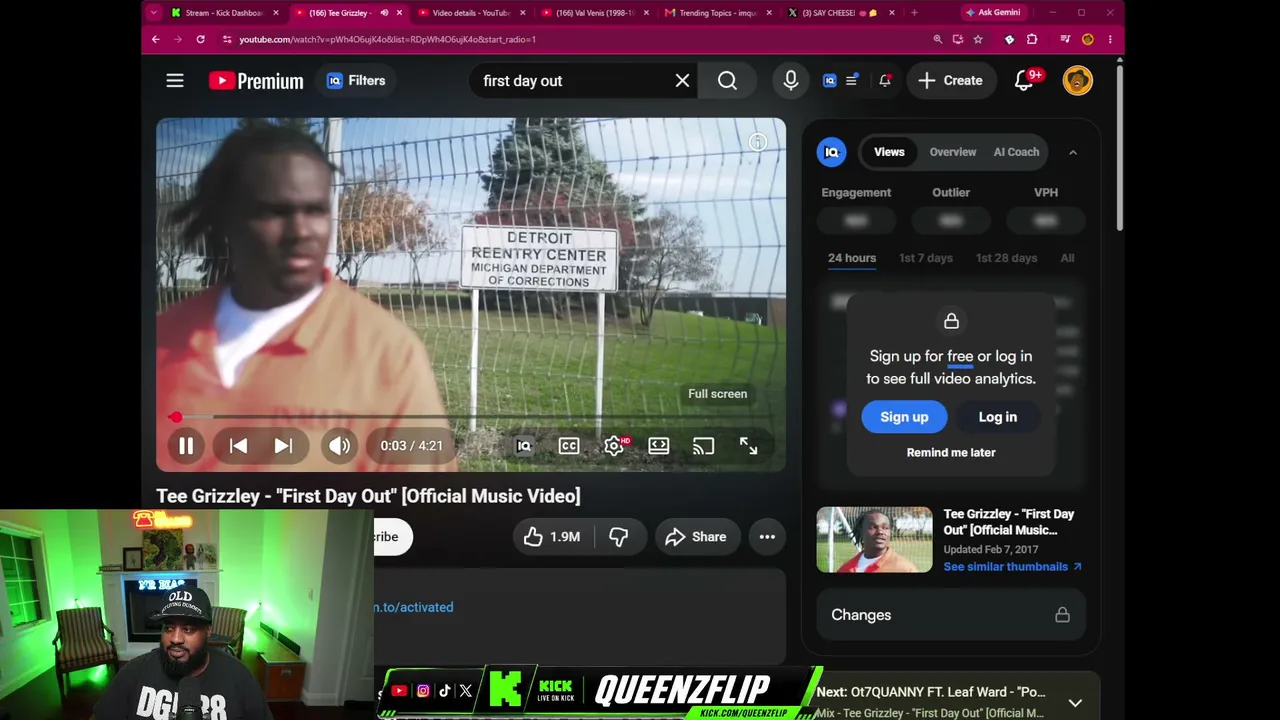The image size is (1280, 720).
Task: Select the 24 hours range tab
Action: coord(852,258)
